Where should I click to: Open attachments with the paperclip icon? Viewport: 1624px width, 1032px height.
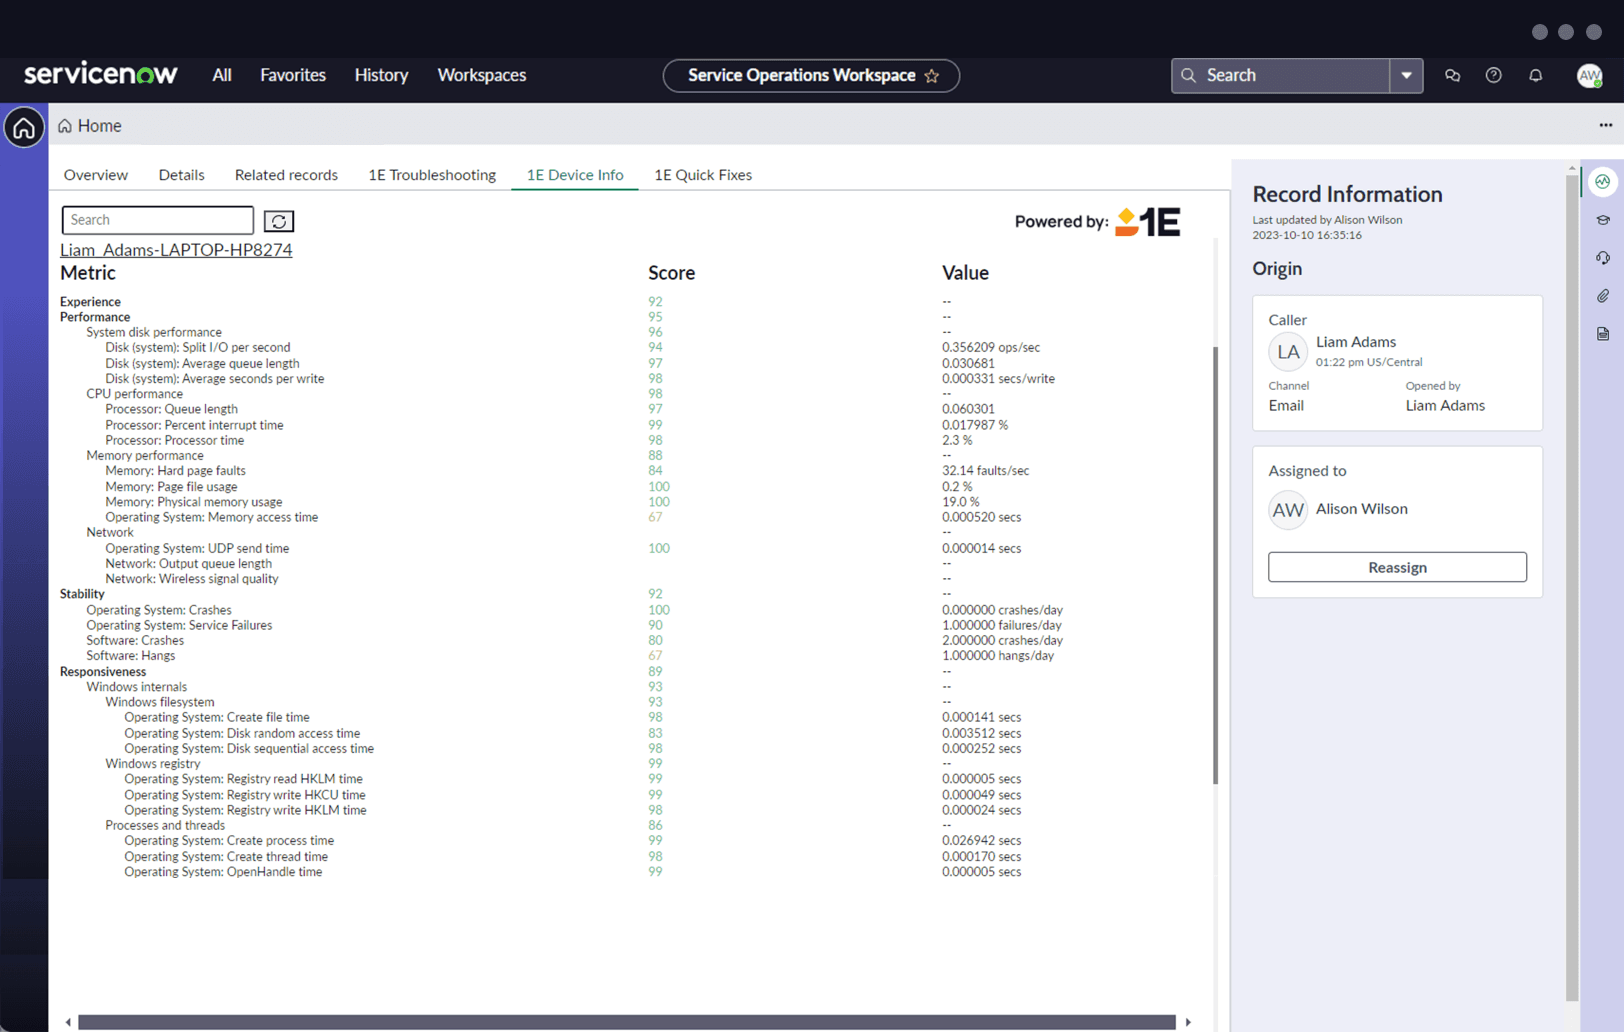(x=1602, y=295)
